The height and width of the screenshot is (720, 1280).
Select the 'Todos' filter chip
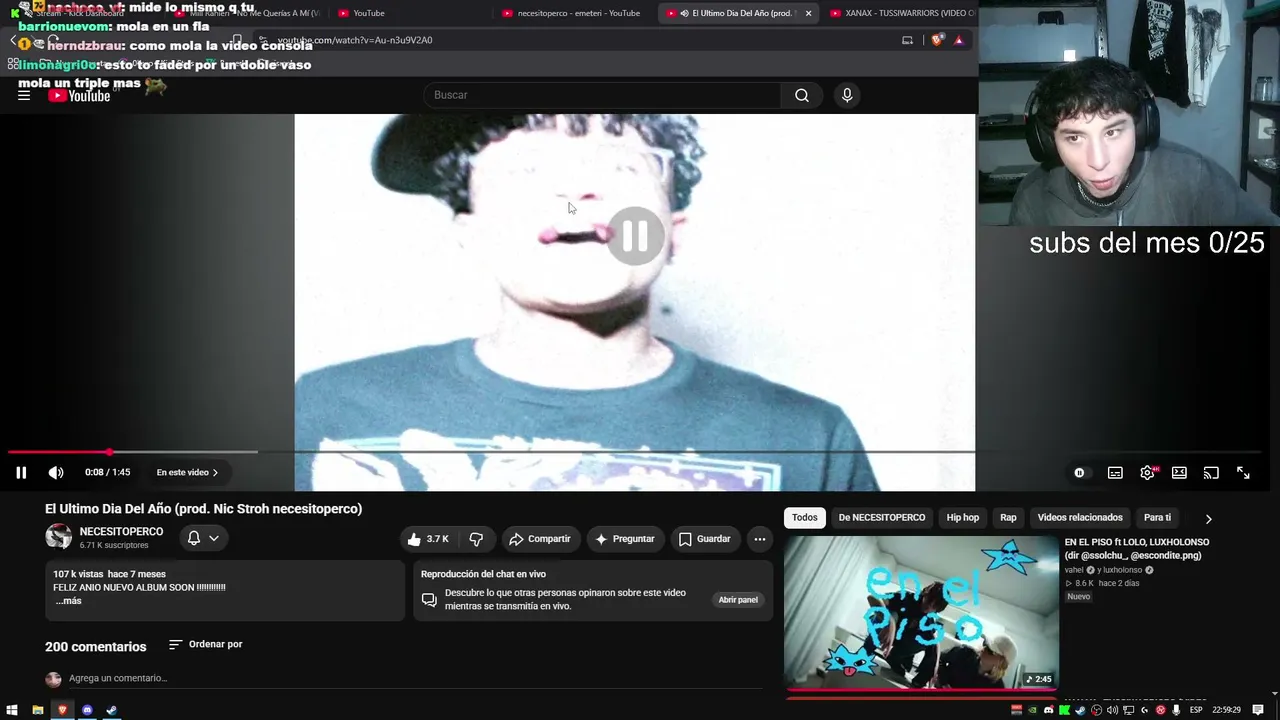click(x=805, y=518)
